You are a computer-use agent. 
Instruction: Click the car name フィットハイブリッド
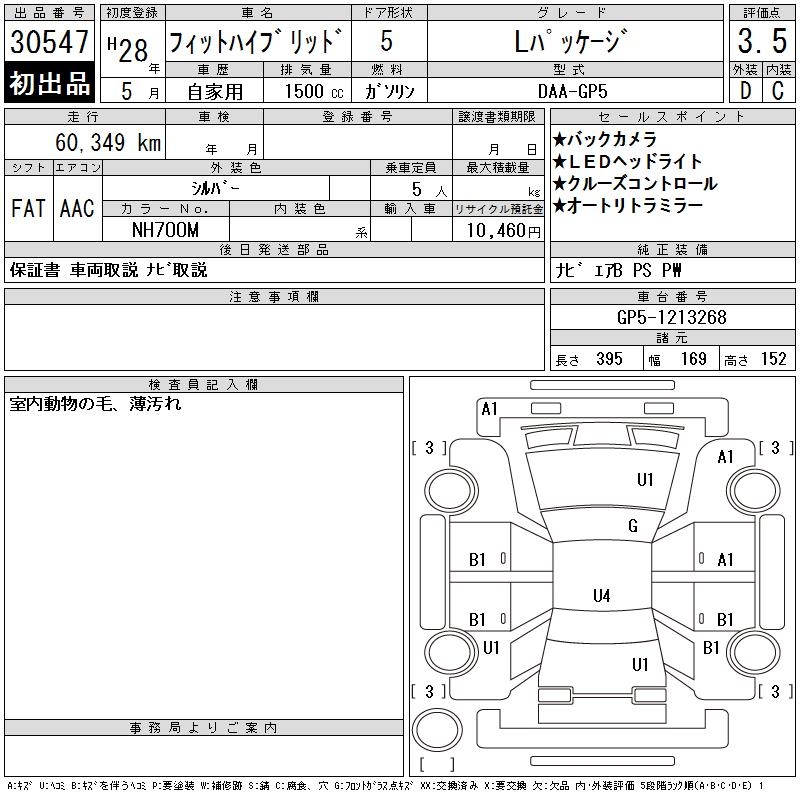point(256,41)
